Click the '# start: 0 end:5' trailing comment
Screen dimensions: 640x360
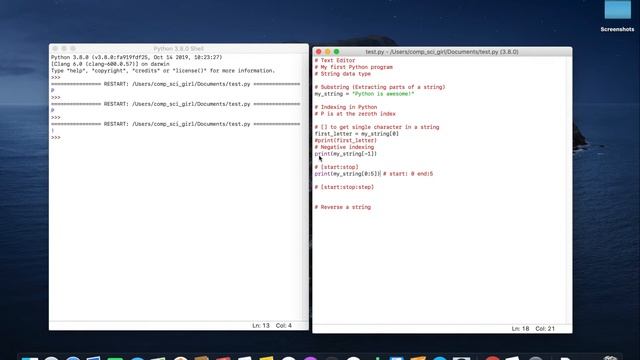point(408,174)
